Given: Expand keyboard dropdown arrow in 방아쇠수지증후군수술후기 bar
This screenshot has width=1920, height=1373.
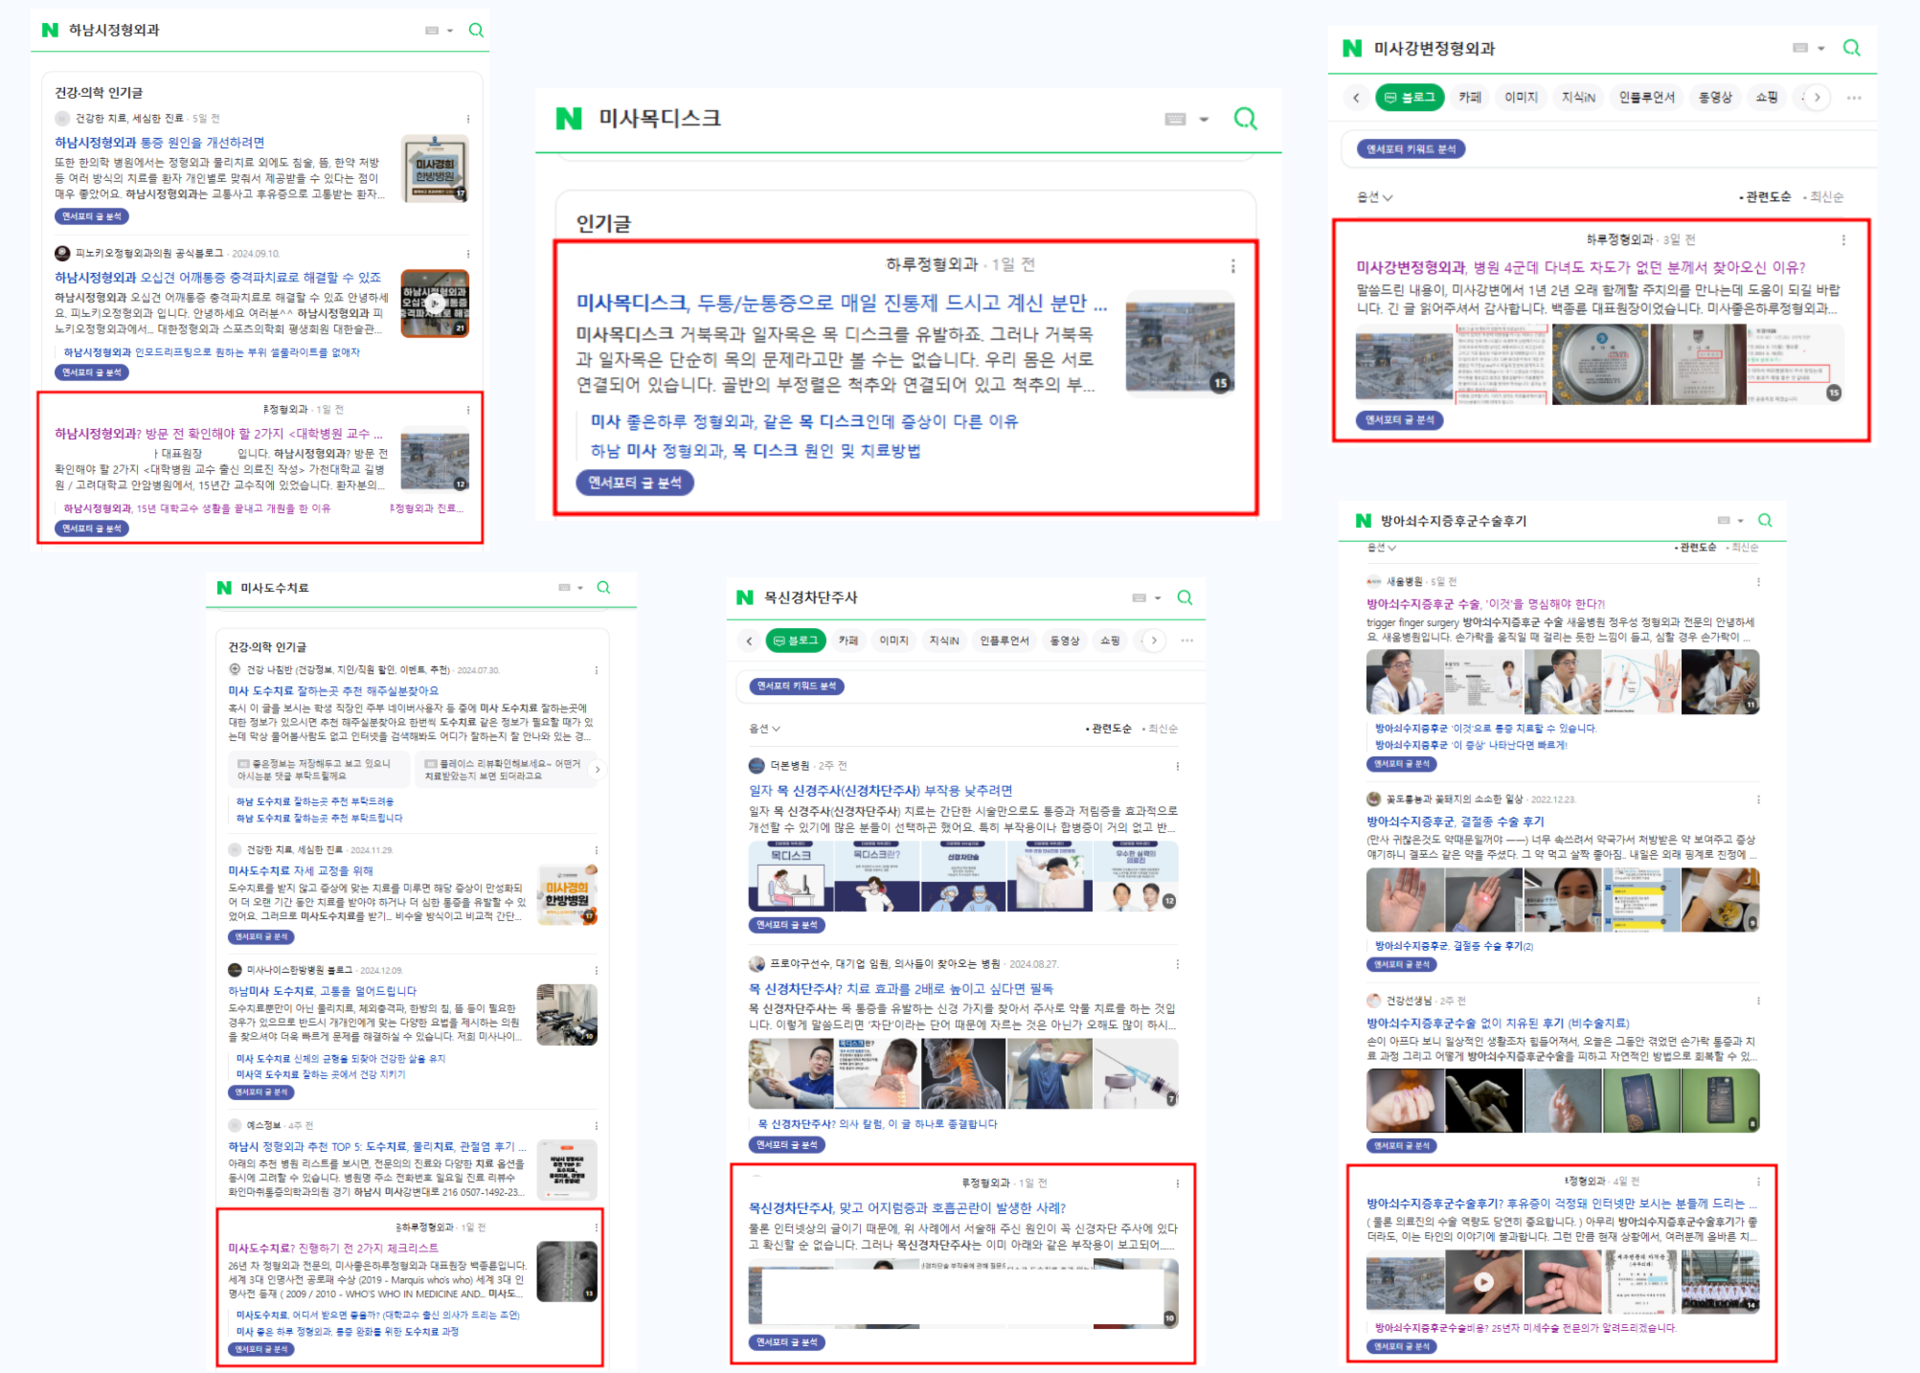Looking at the screenshot, I should point(1741,521).
